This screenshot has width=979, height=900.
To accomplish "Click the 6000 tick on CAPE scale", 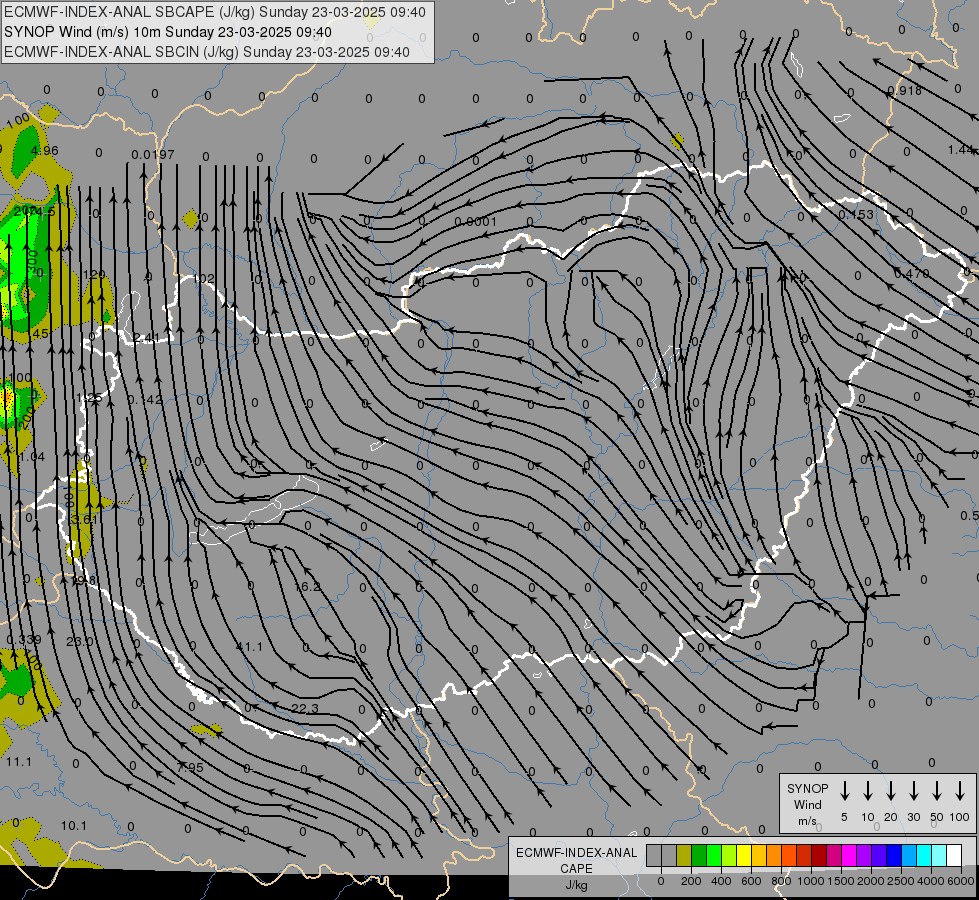I will (x=961, y=881).
